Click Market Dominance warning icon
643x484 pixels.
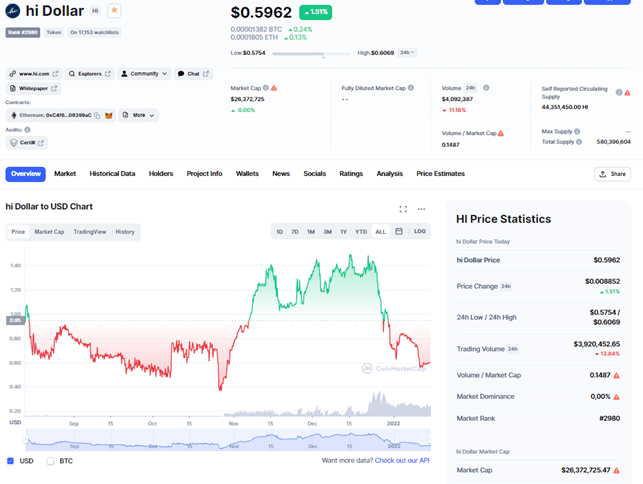point(616,397)
